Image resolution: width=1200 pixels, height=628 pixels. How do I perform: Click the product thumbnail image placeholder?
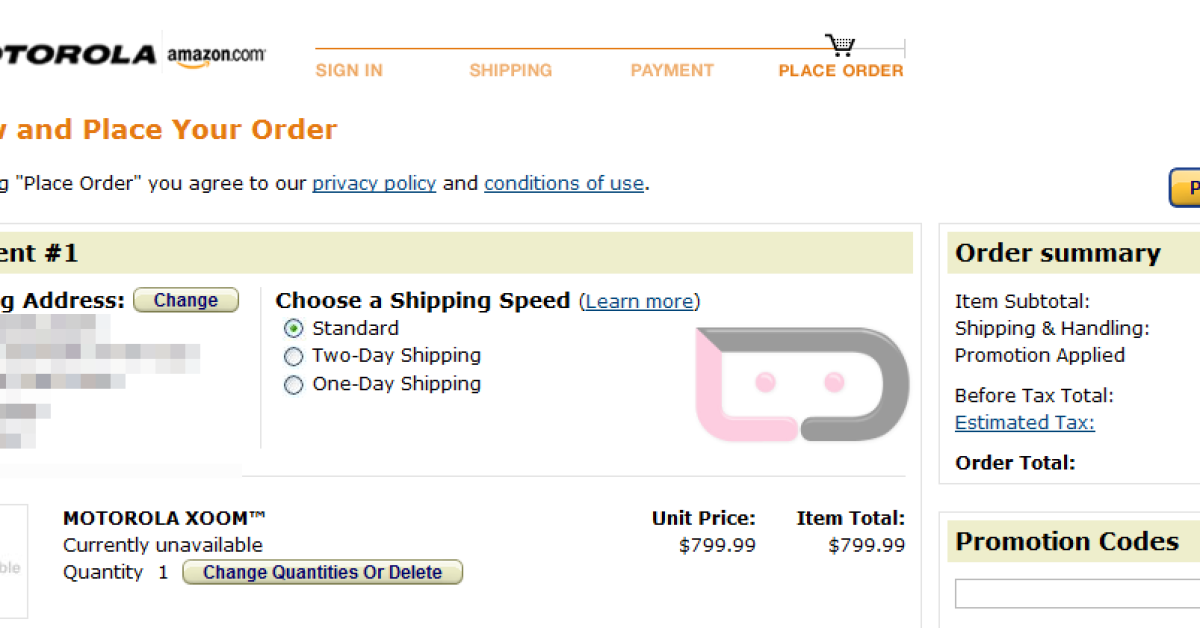[12, 562]
